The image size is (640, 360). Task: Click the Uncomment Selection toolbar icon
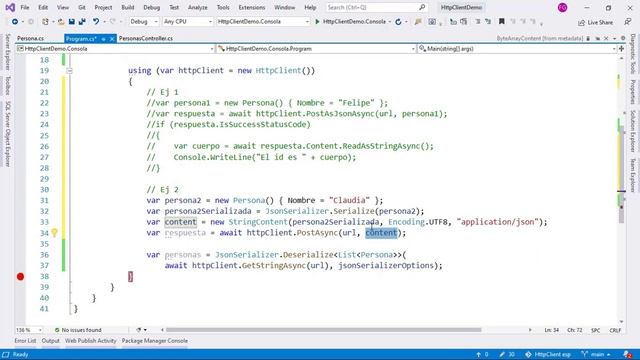[488, 22]
